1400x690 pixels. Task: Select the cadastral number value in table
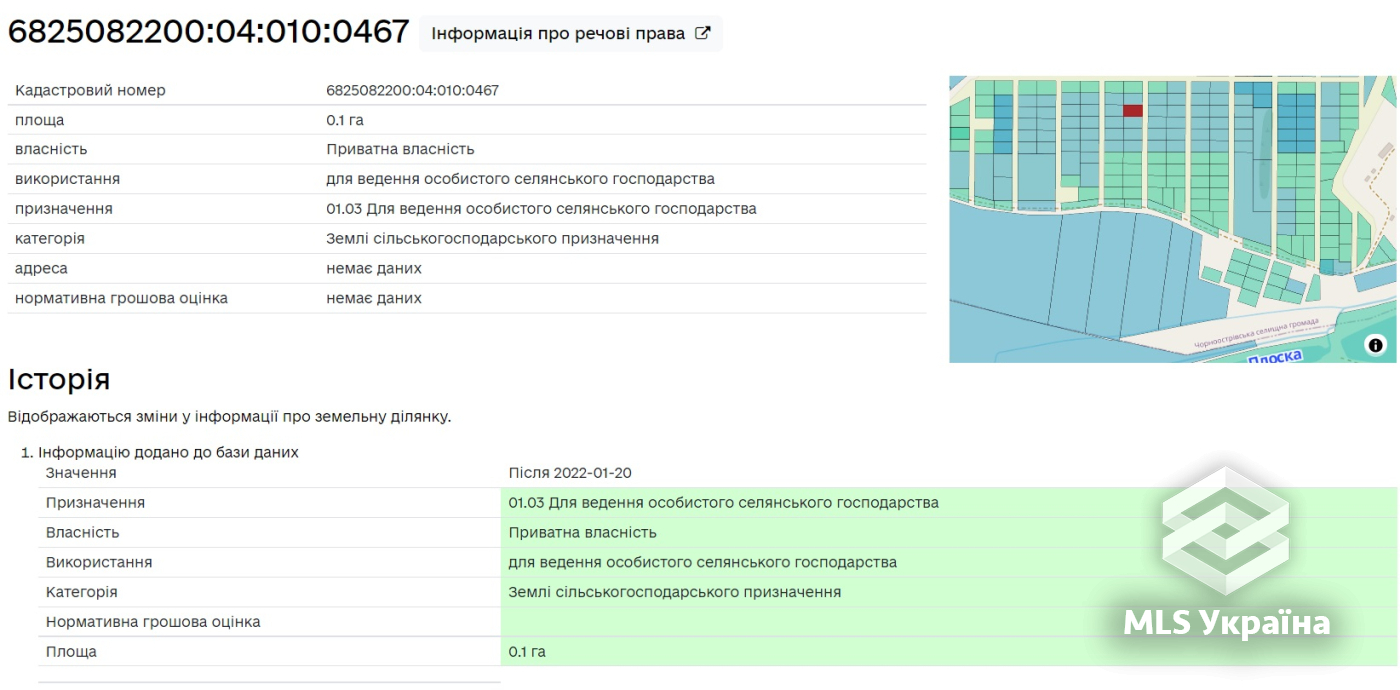point(412,90)
